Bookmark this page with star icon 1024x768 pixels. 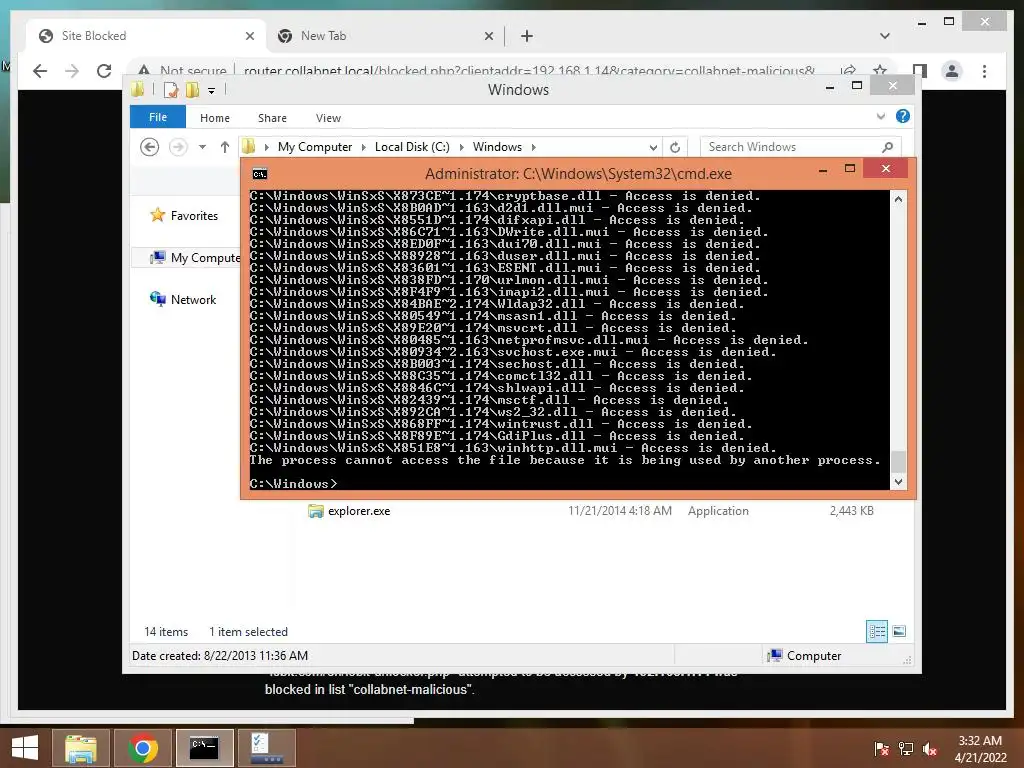tap(880, 70)
